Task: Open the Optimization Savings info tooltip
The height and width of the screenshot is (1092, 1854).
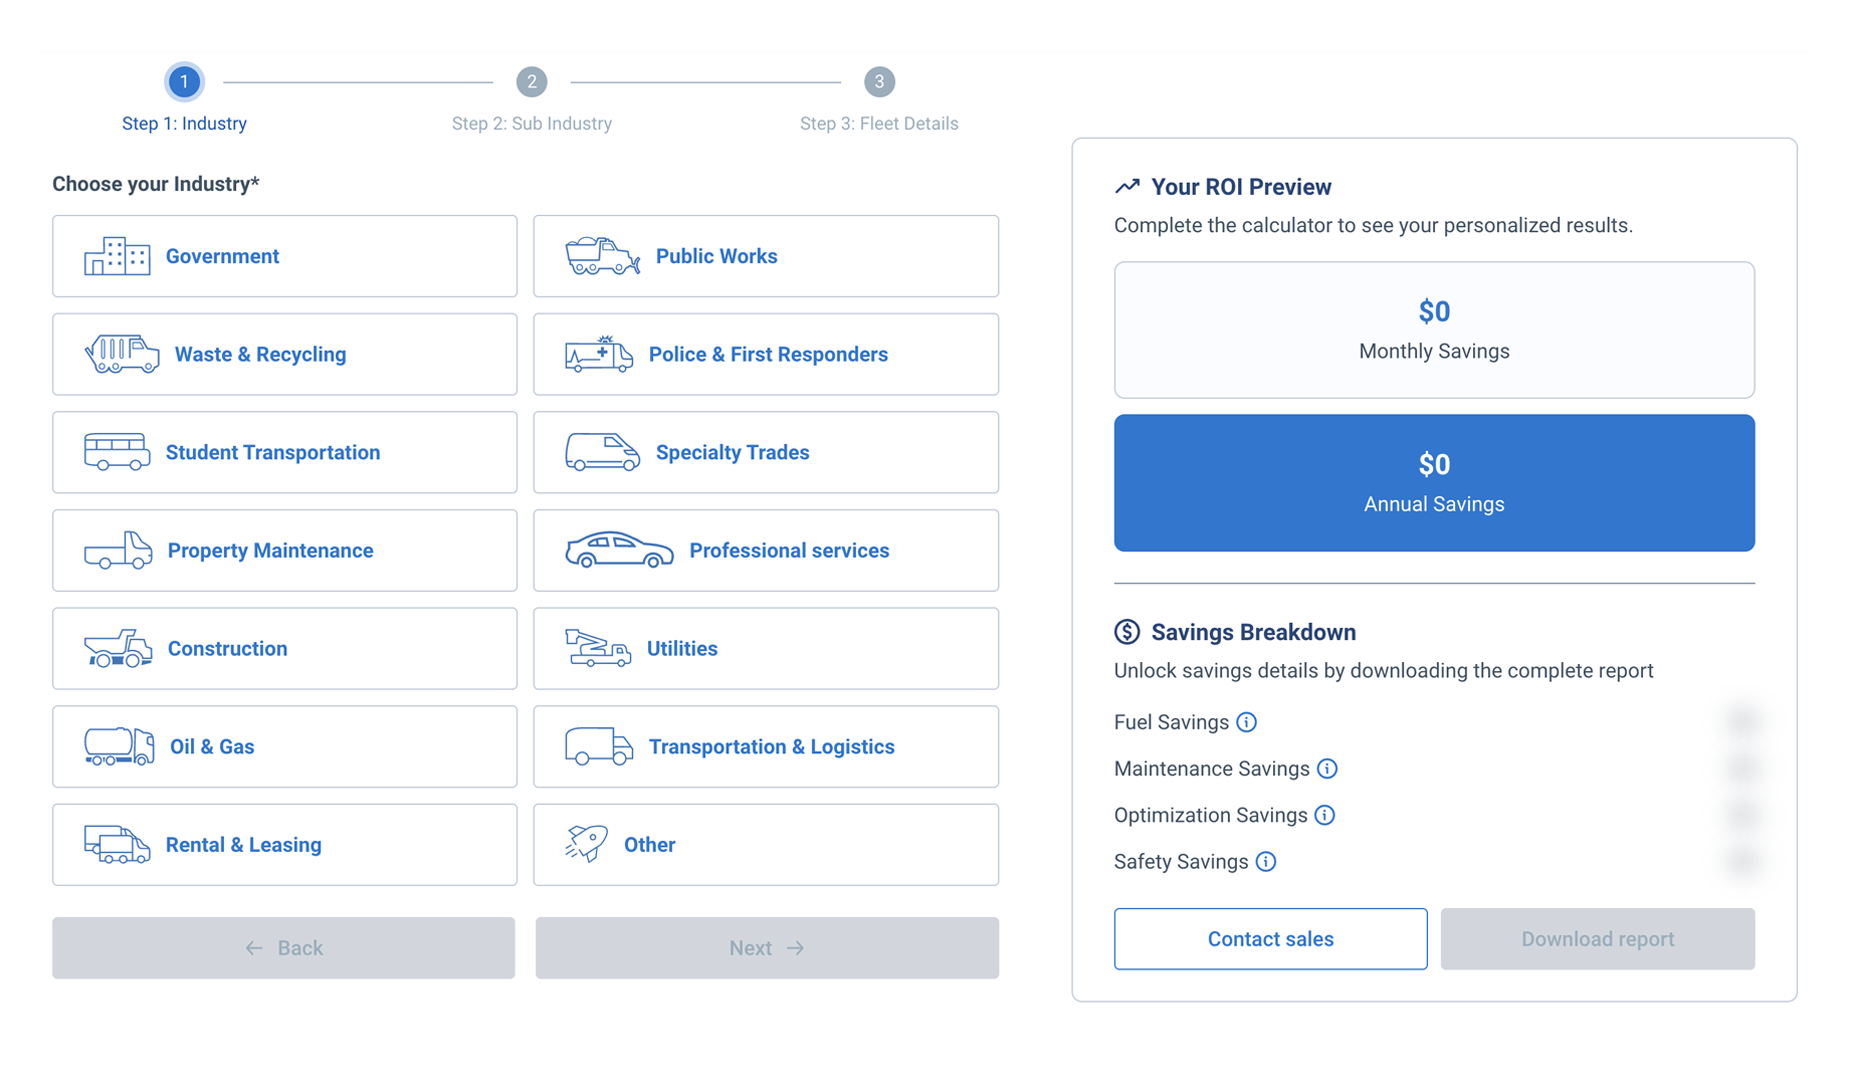Action: point(1325,815)
